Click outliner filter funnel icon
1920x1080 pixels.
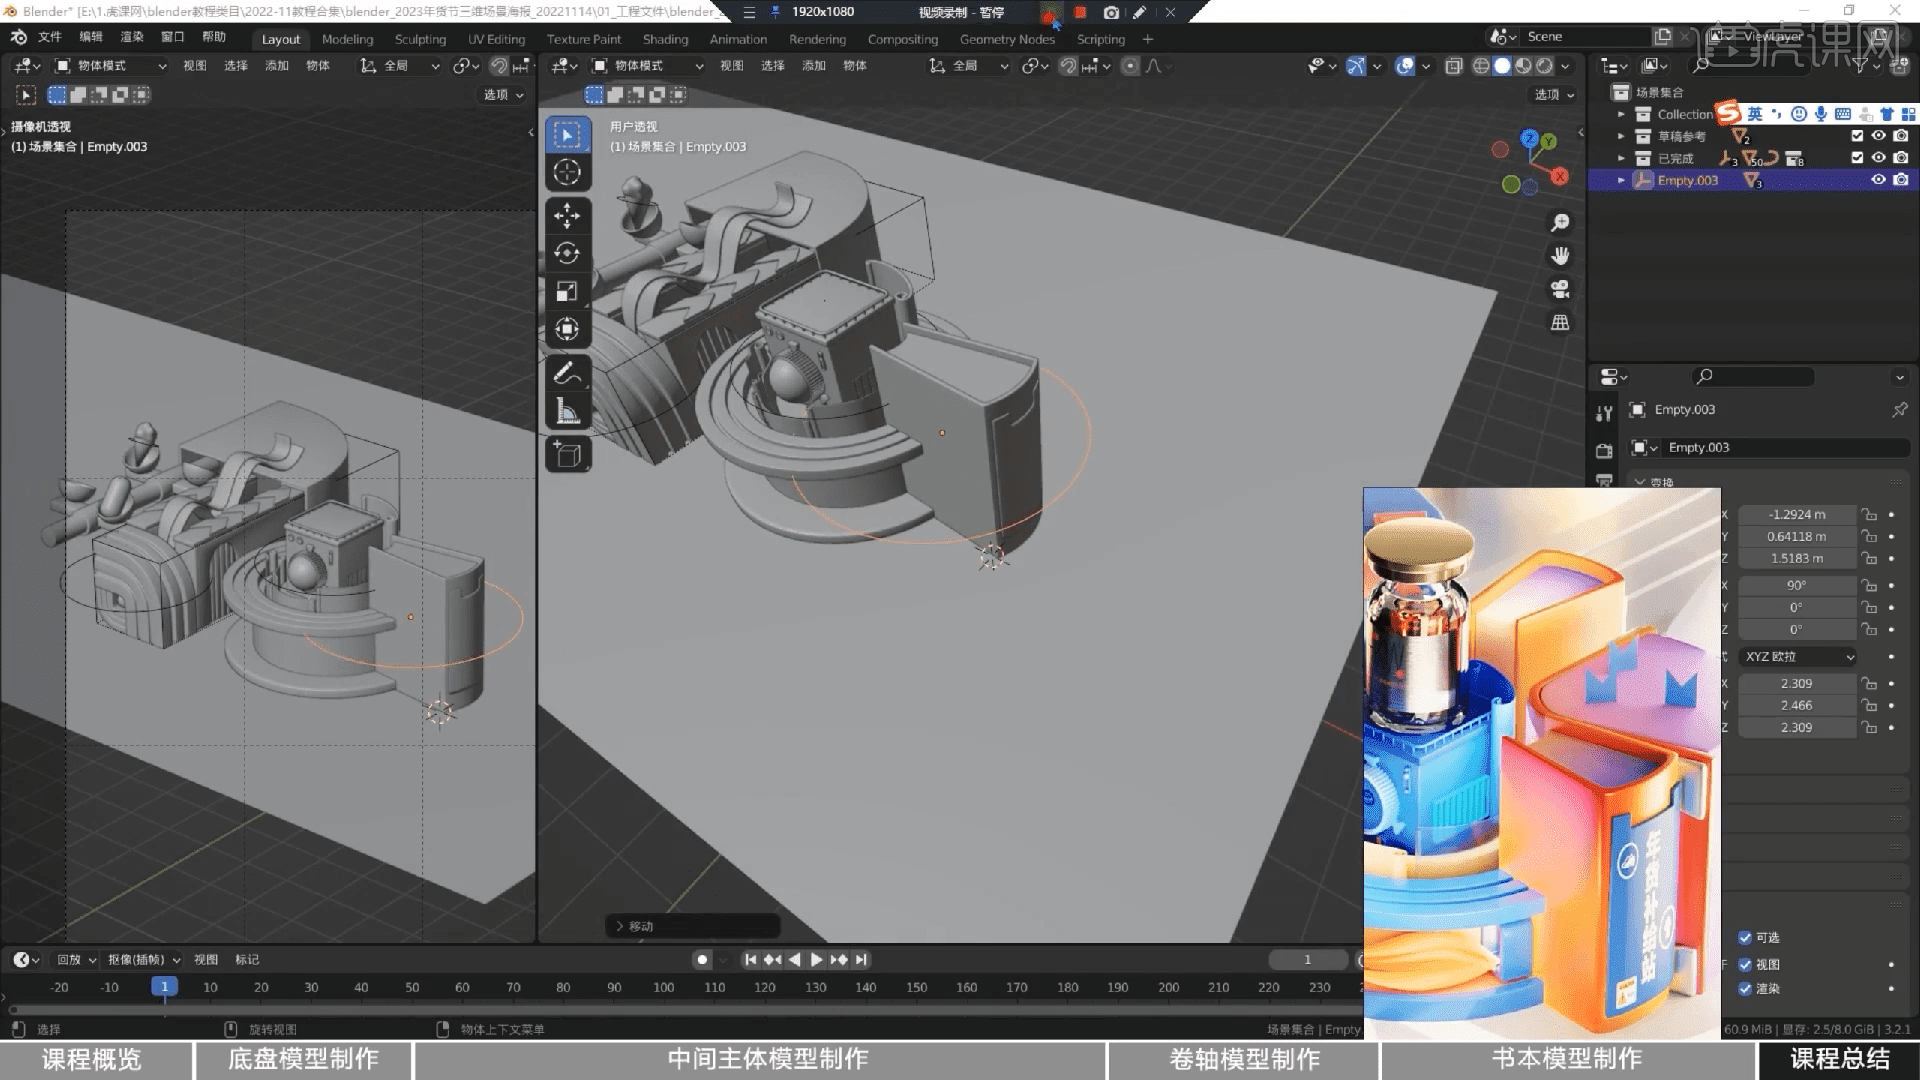coord(1860,66)
